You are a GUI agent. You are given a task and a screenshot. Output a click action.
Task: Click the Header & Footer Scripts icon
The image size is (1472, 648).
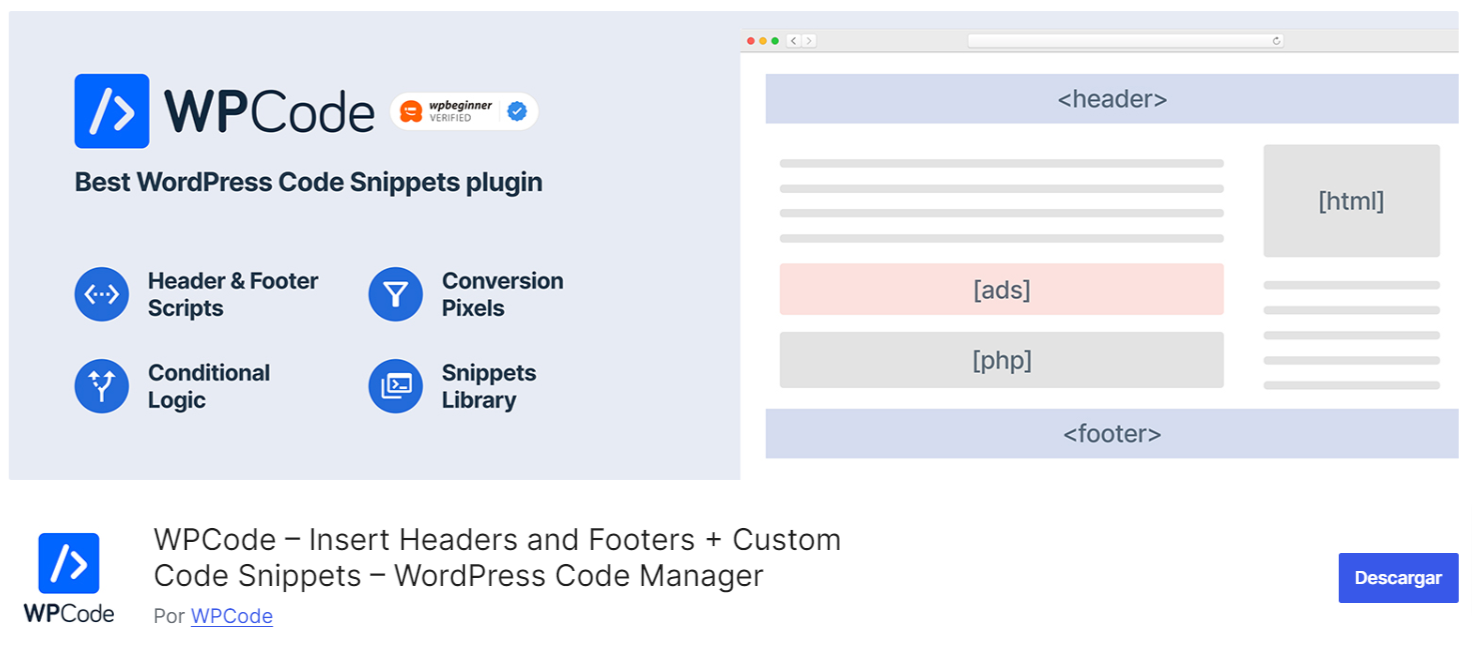[102, 294]
